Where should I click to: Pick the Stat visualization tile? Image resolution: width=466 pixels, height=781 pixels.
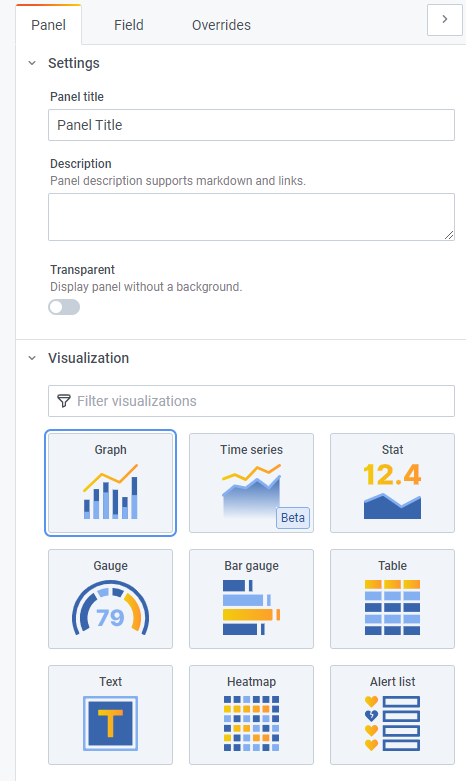[x=392, y=483]
